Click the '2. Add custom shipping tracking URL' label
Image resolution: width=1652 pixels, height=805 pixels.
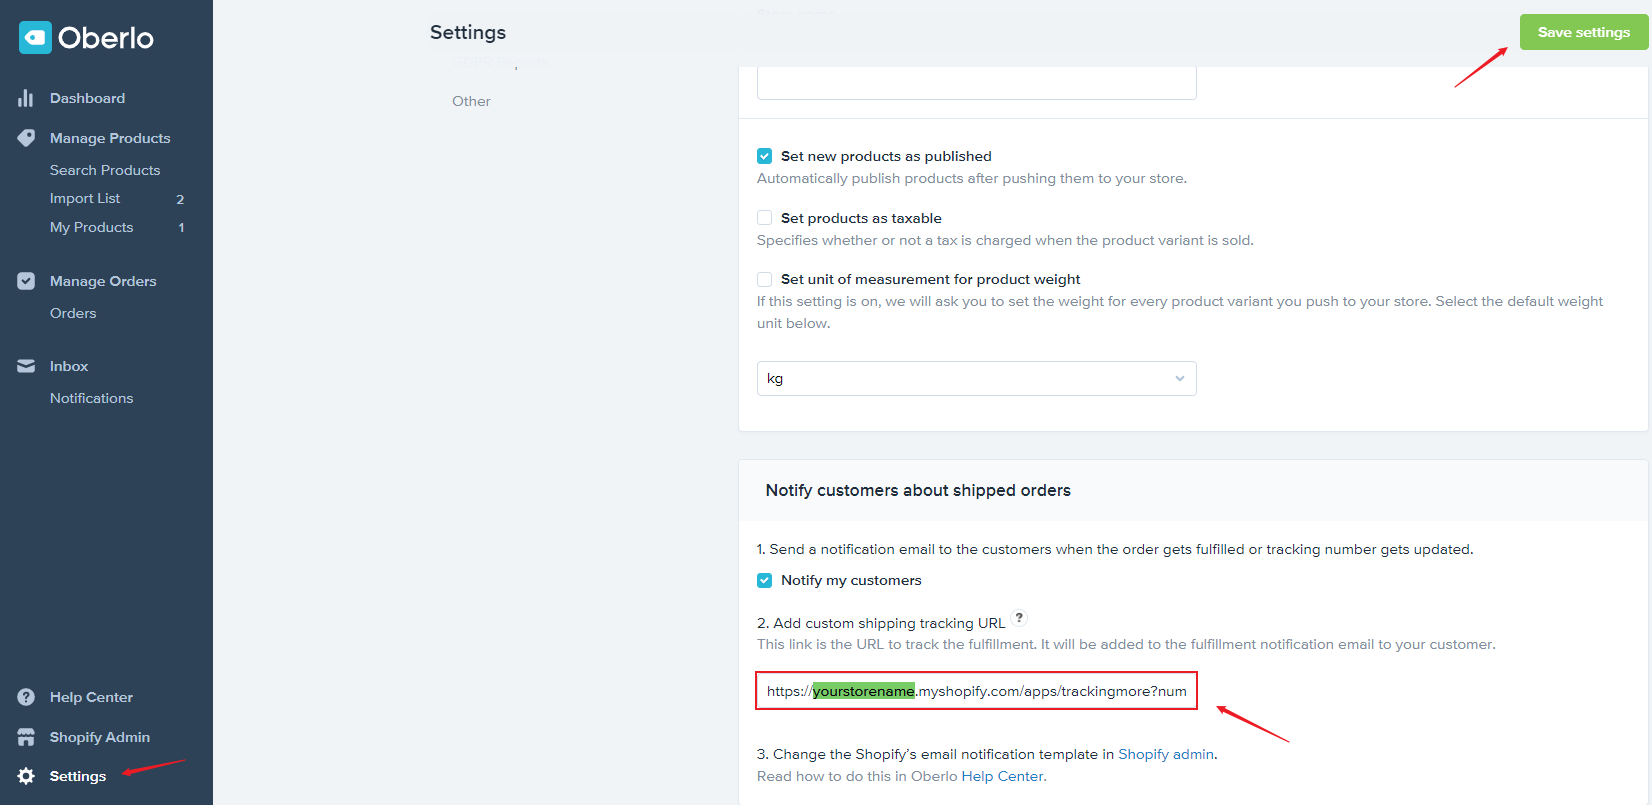click(x=881, y=623)
